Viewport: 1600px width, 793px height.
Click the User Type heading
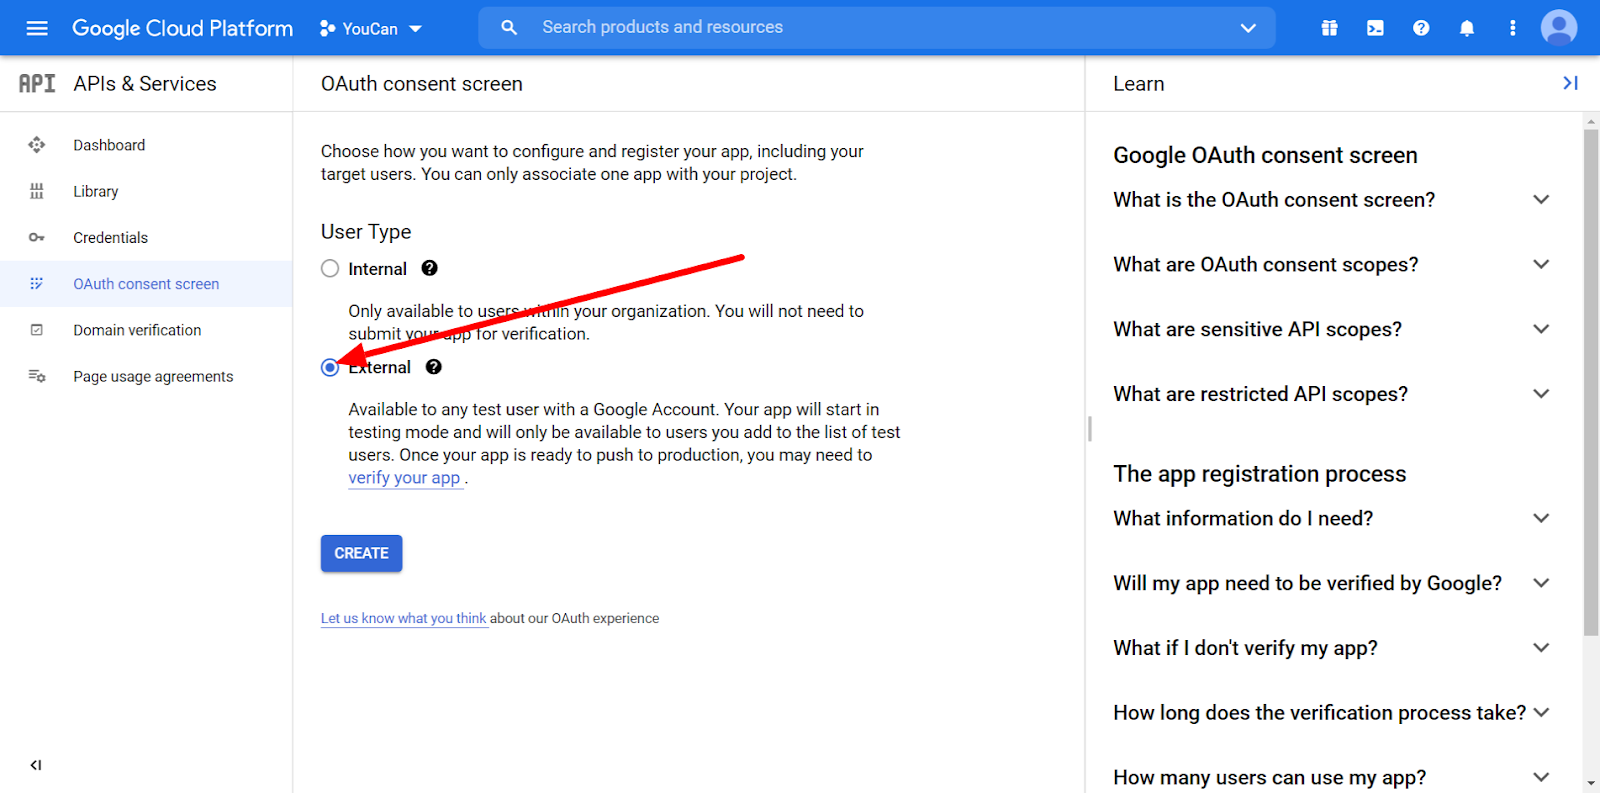pos(366,232)
